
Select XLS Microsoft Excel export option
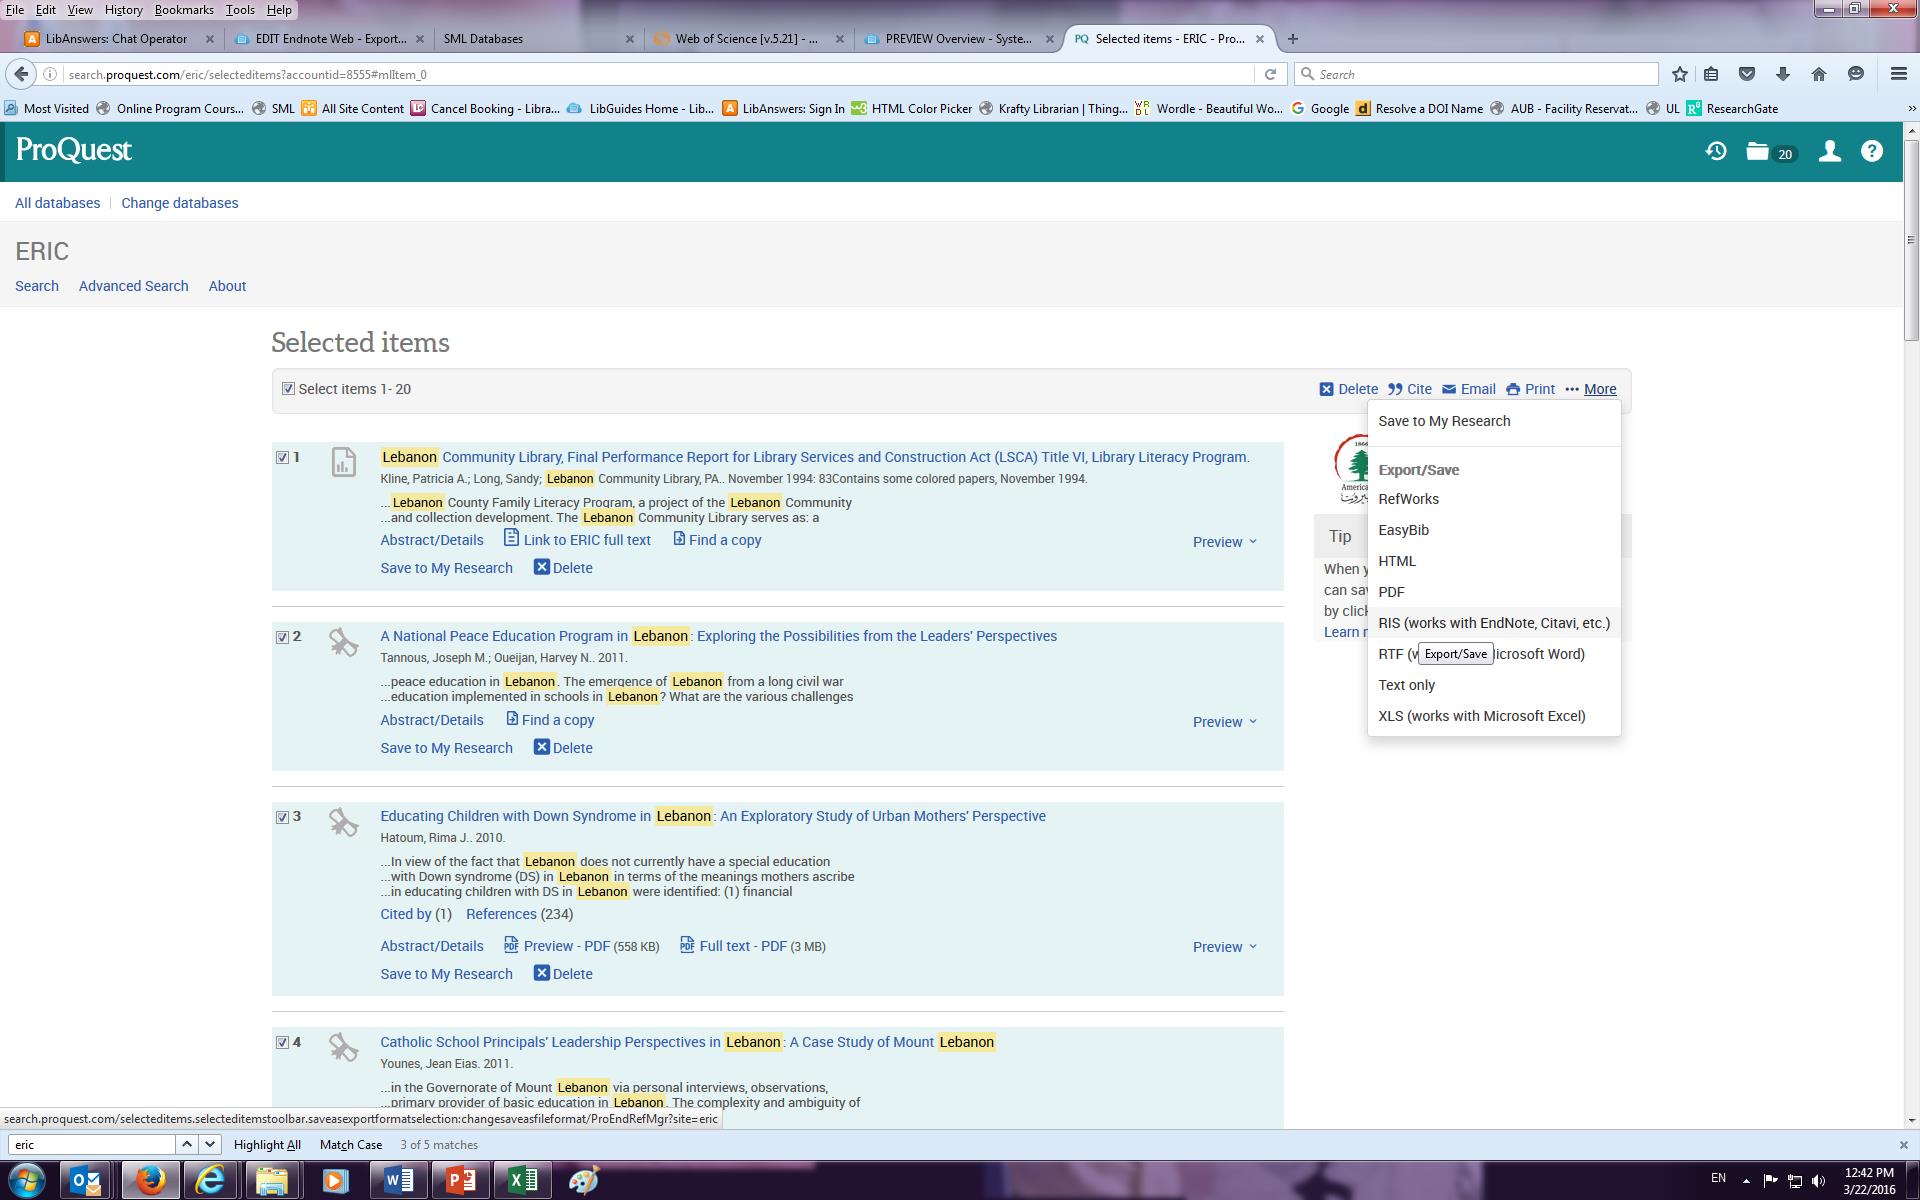click(x=1481, y=716)
